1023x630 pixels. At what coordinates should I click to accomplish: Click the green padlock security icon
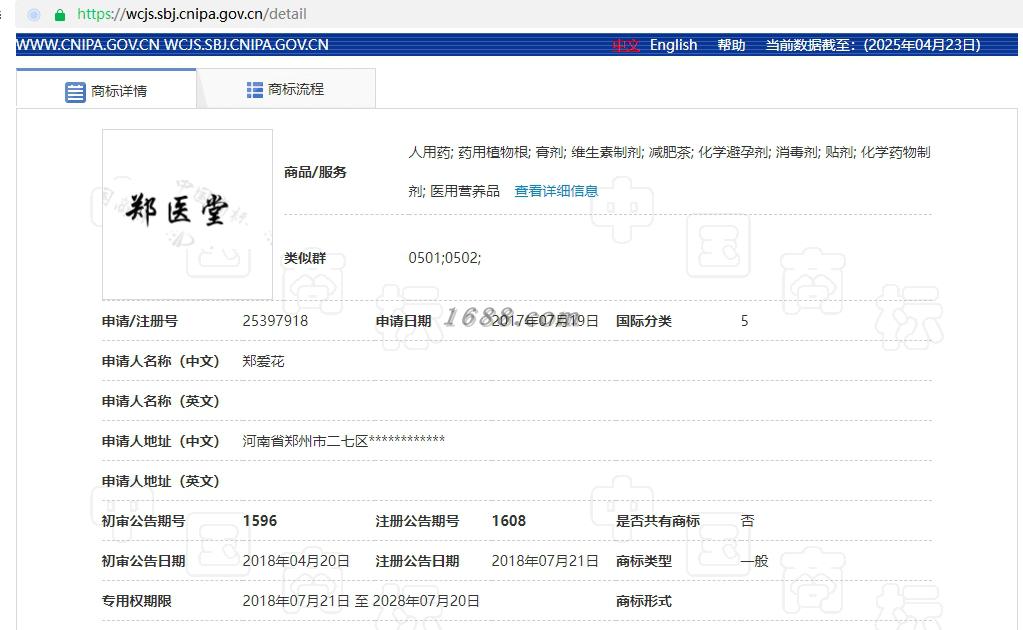[x=60, y=14]
